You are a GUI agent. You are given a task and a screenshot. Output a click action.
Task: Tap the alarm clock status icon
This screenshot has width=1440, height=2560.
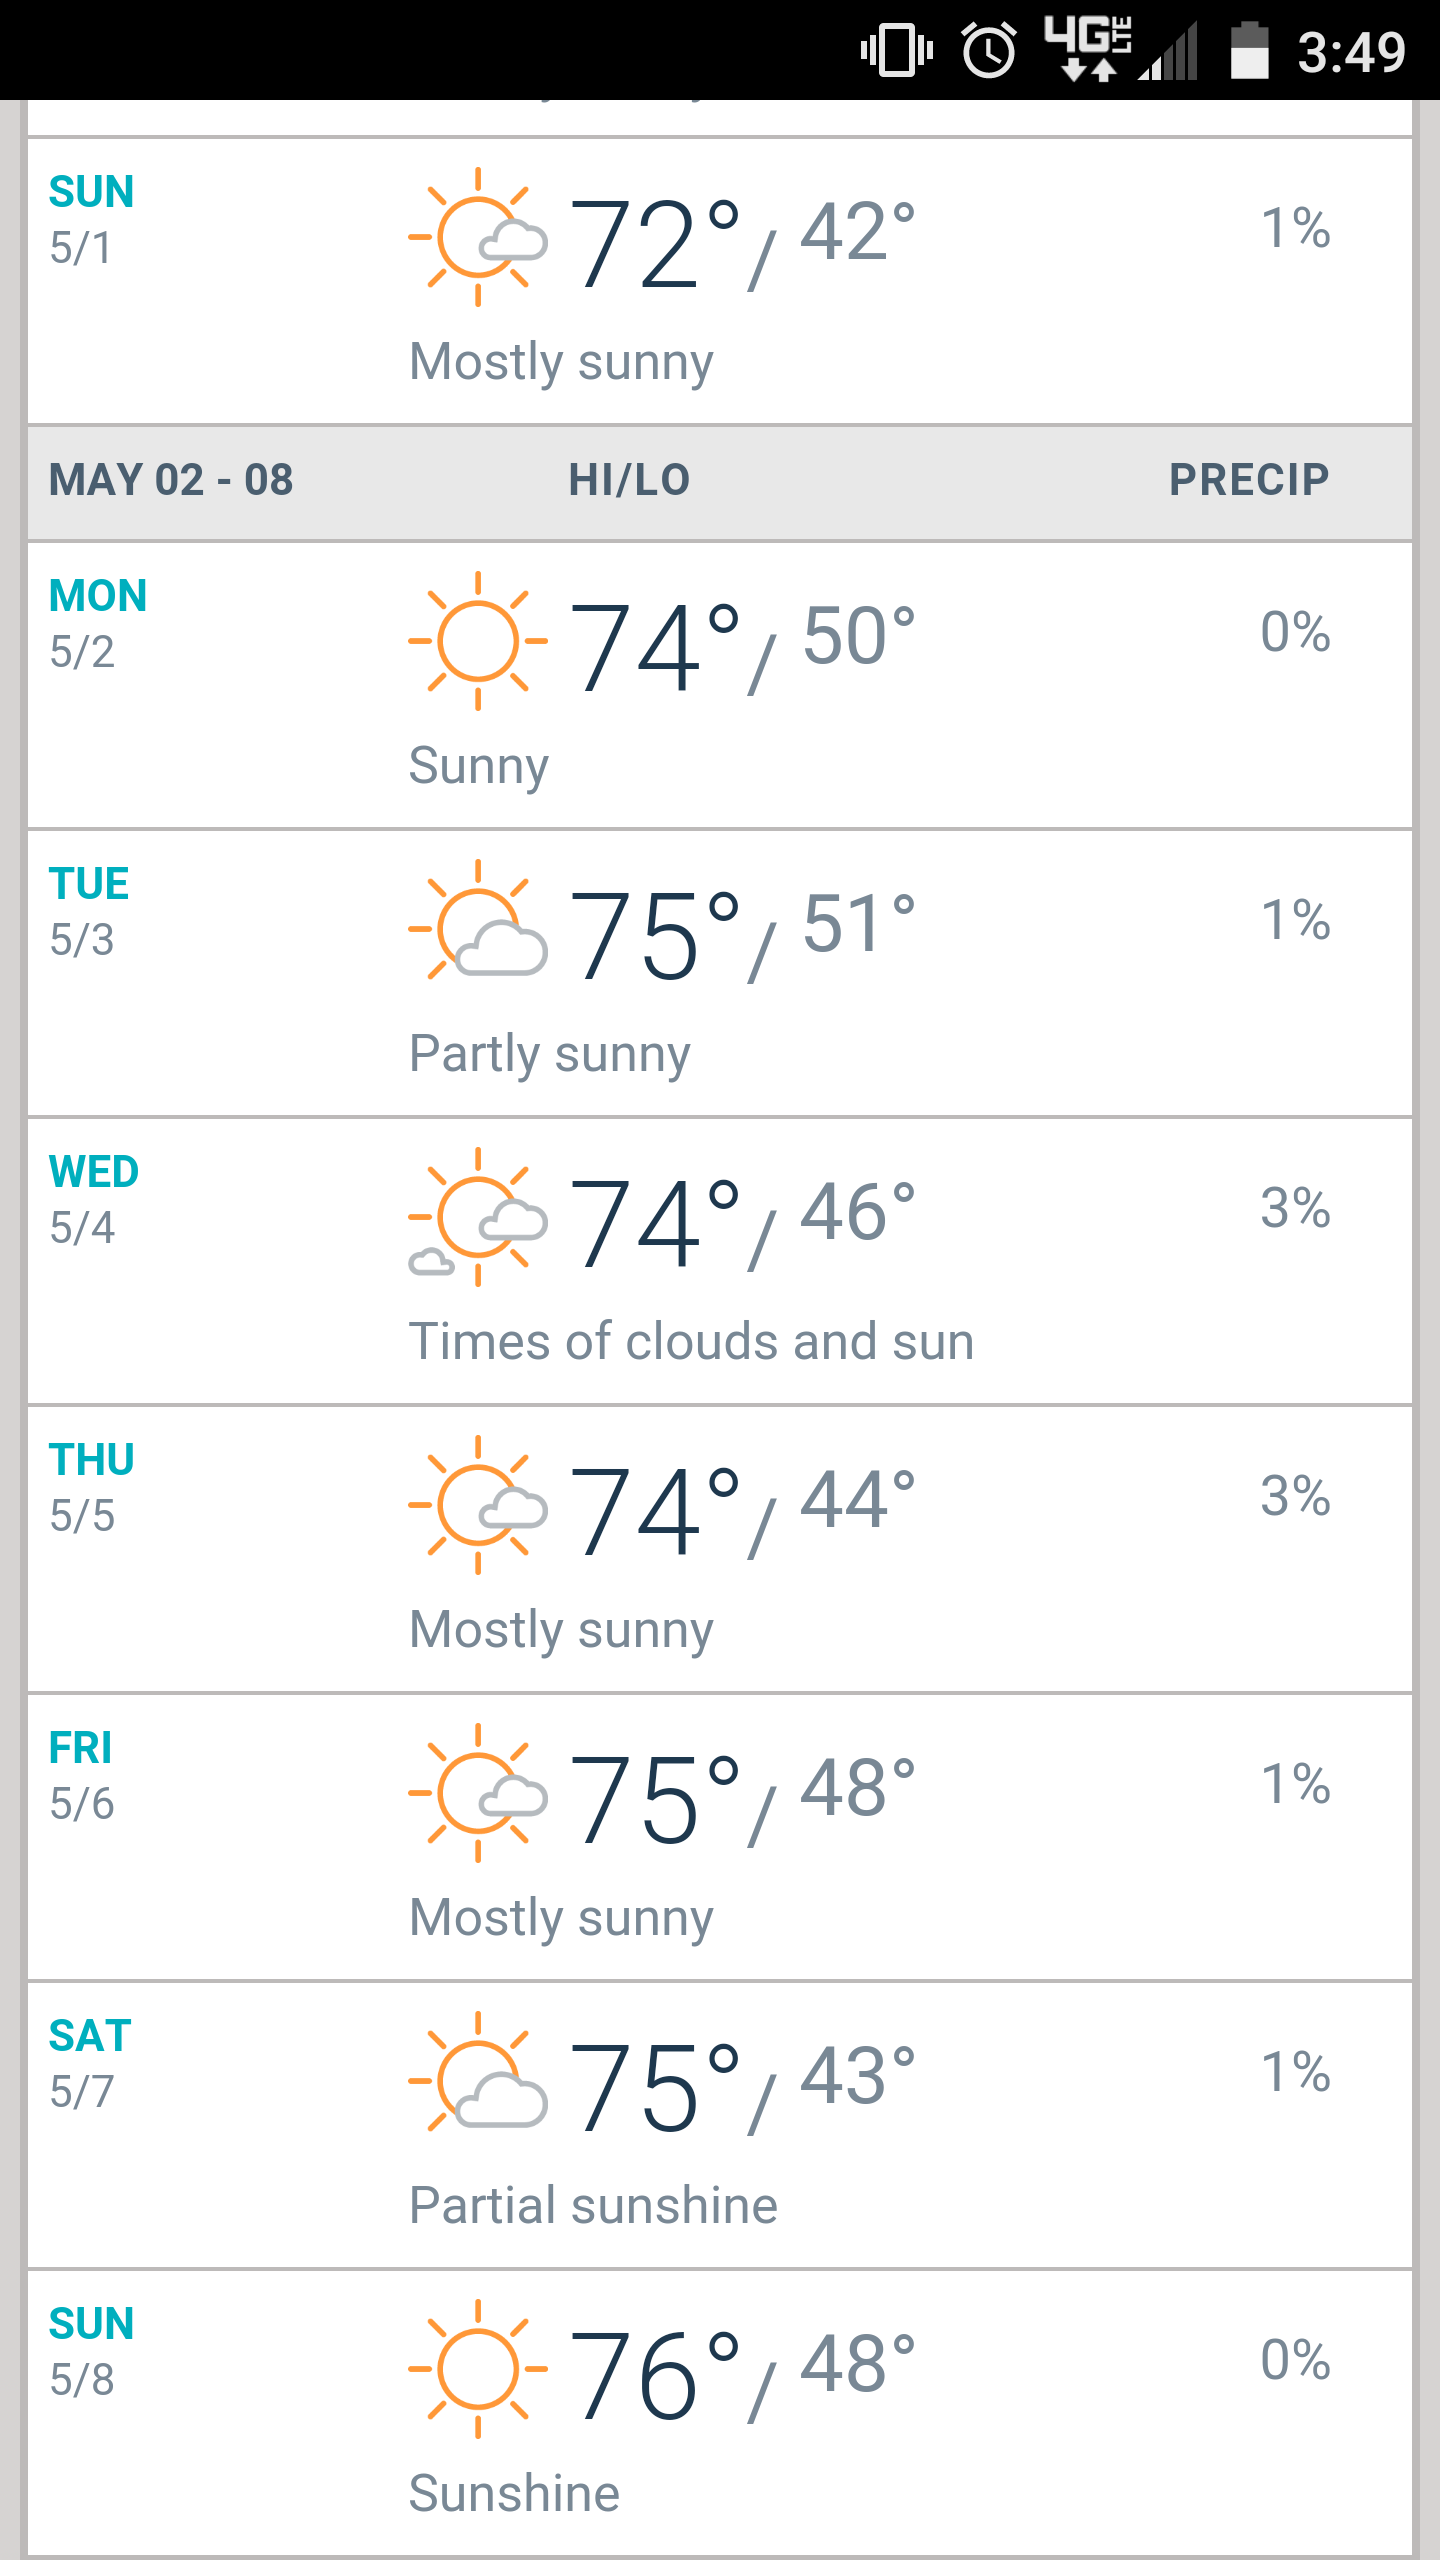pos(988,50)
